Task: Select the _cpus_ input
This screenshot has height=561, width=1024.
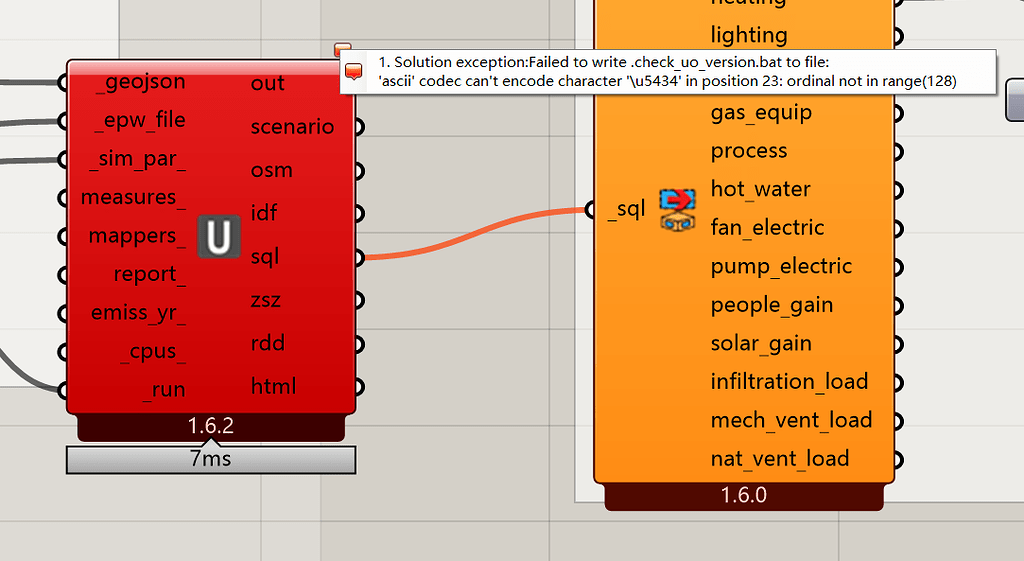Action: pos(153,351)
